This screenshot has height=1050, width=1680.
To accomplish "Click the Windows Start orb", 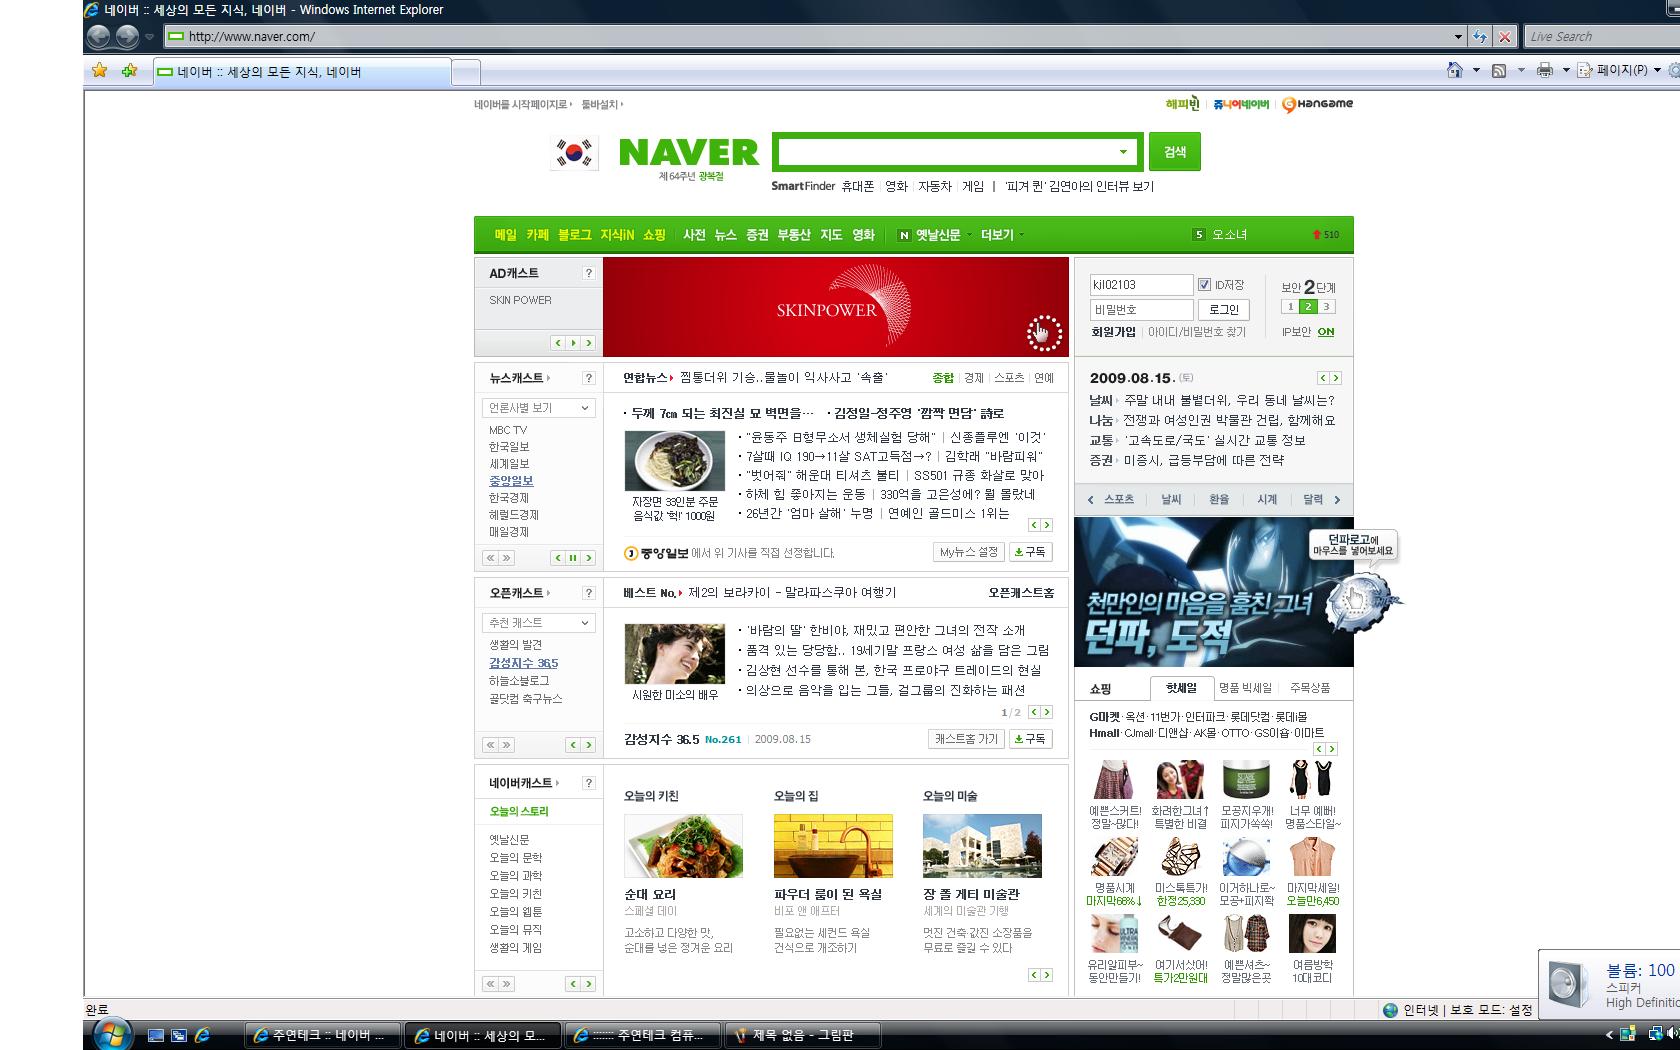I will pos(112,1034).
